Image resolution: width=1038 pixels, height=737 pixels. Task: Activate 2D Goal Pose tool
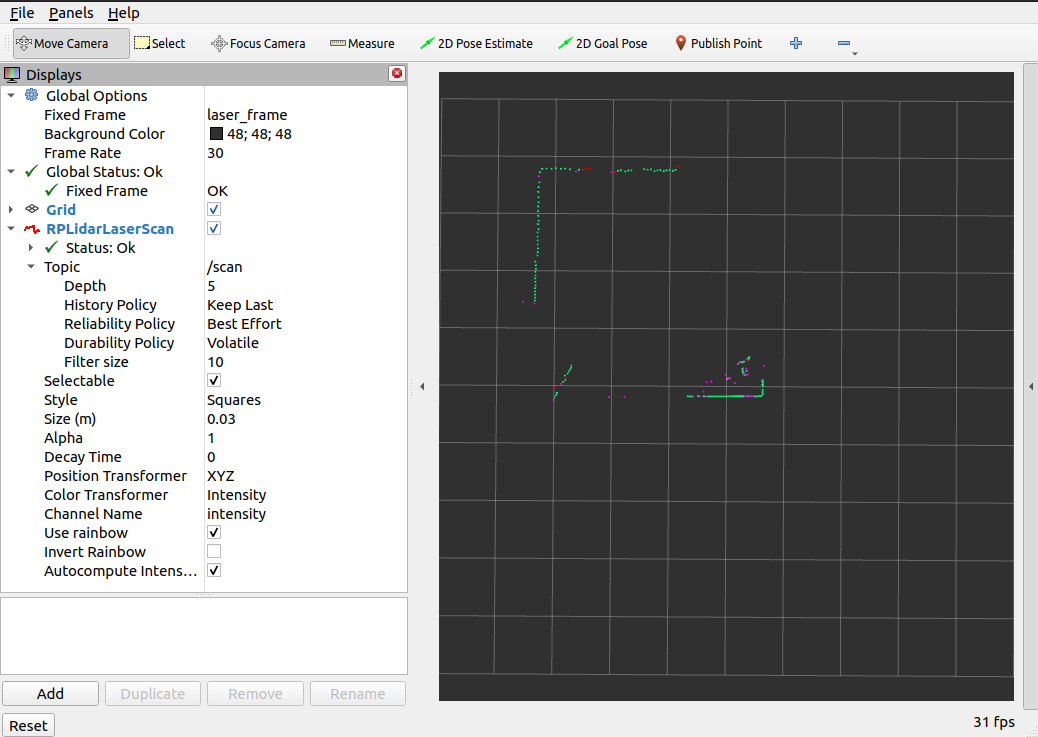602,43
